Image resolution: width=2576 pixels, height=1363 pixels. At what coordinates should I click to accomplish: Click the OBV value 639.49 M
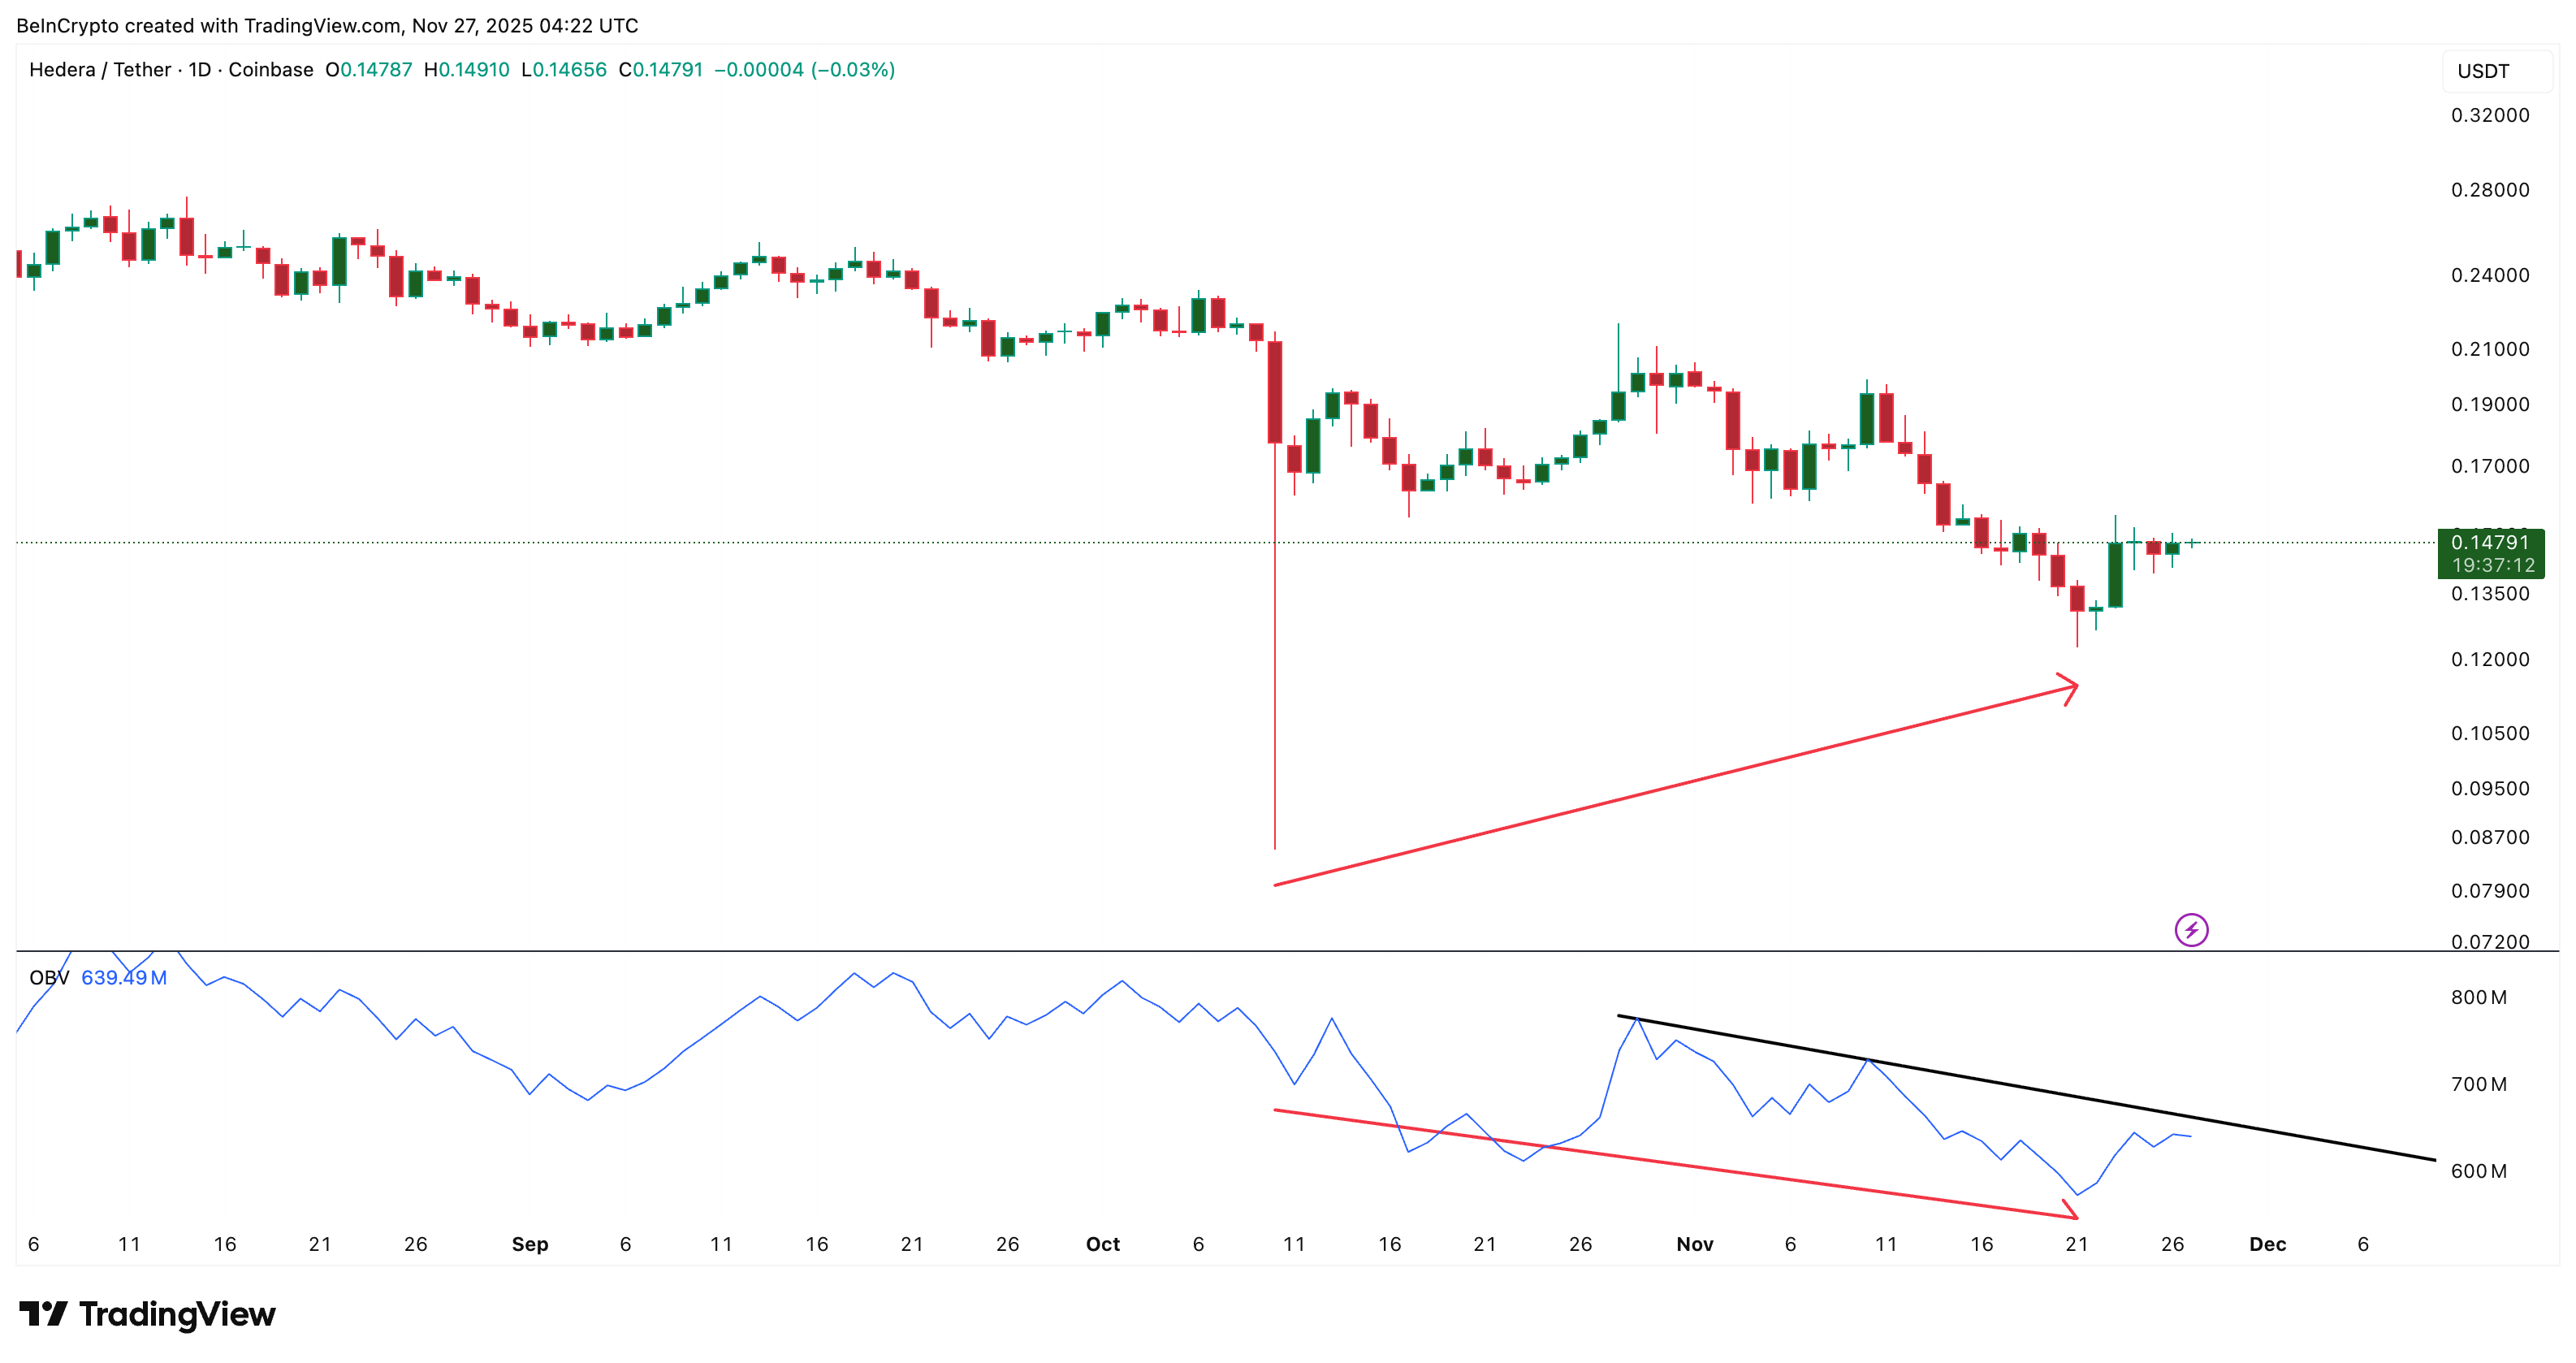point(124,977)
